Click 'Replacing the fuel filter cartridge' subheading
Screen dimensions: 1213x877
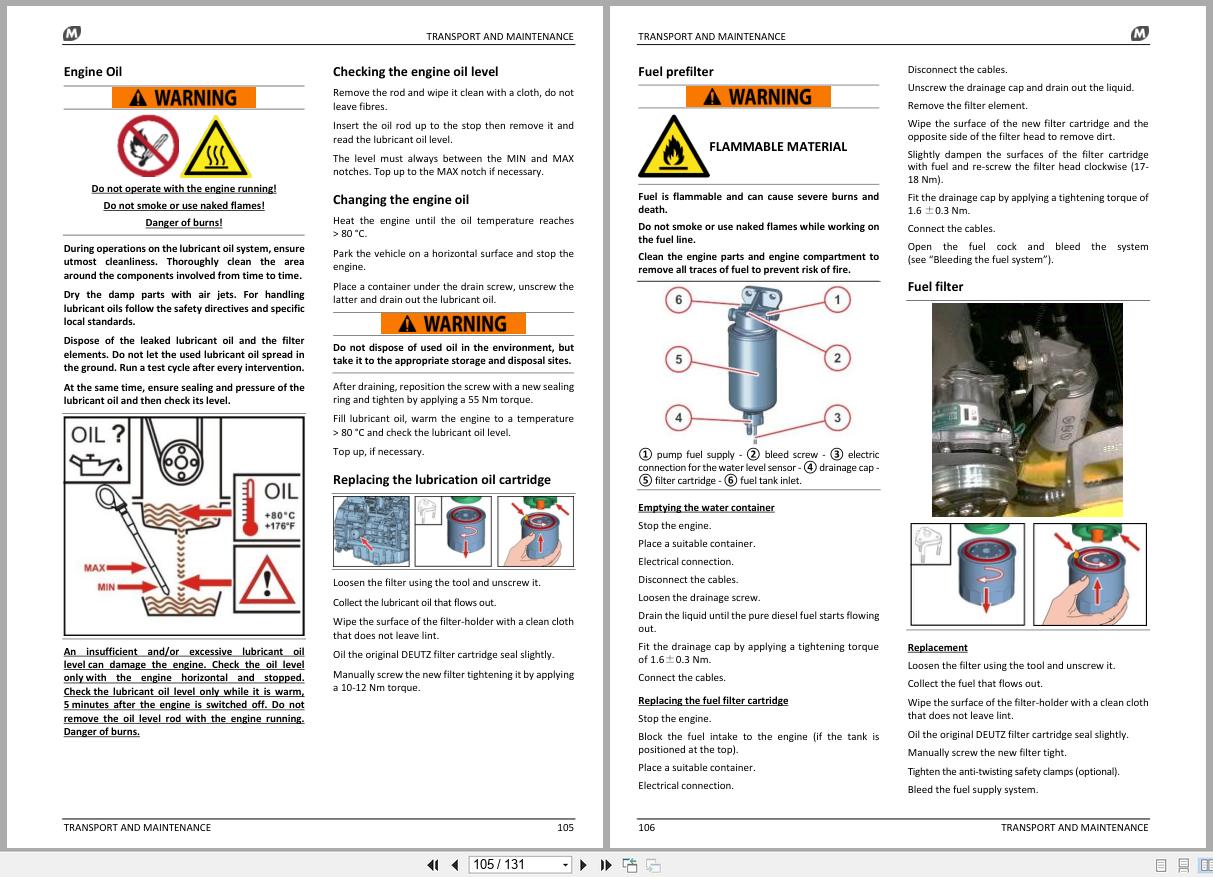[713, 701]
